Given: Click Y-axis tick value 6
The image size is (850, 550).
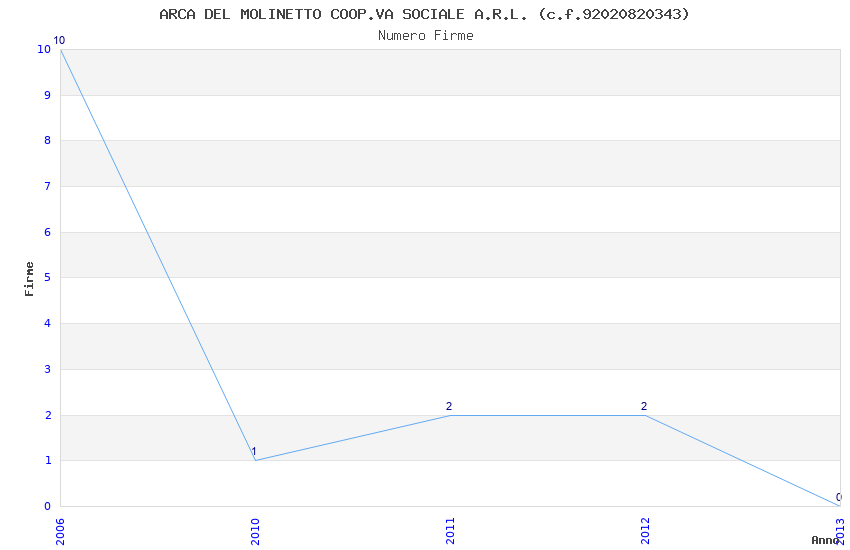Looking at the screenshot, I should coord(48,232).
